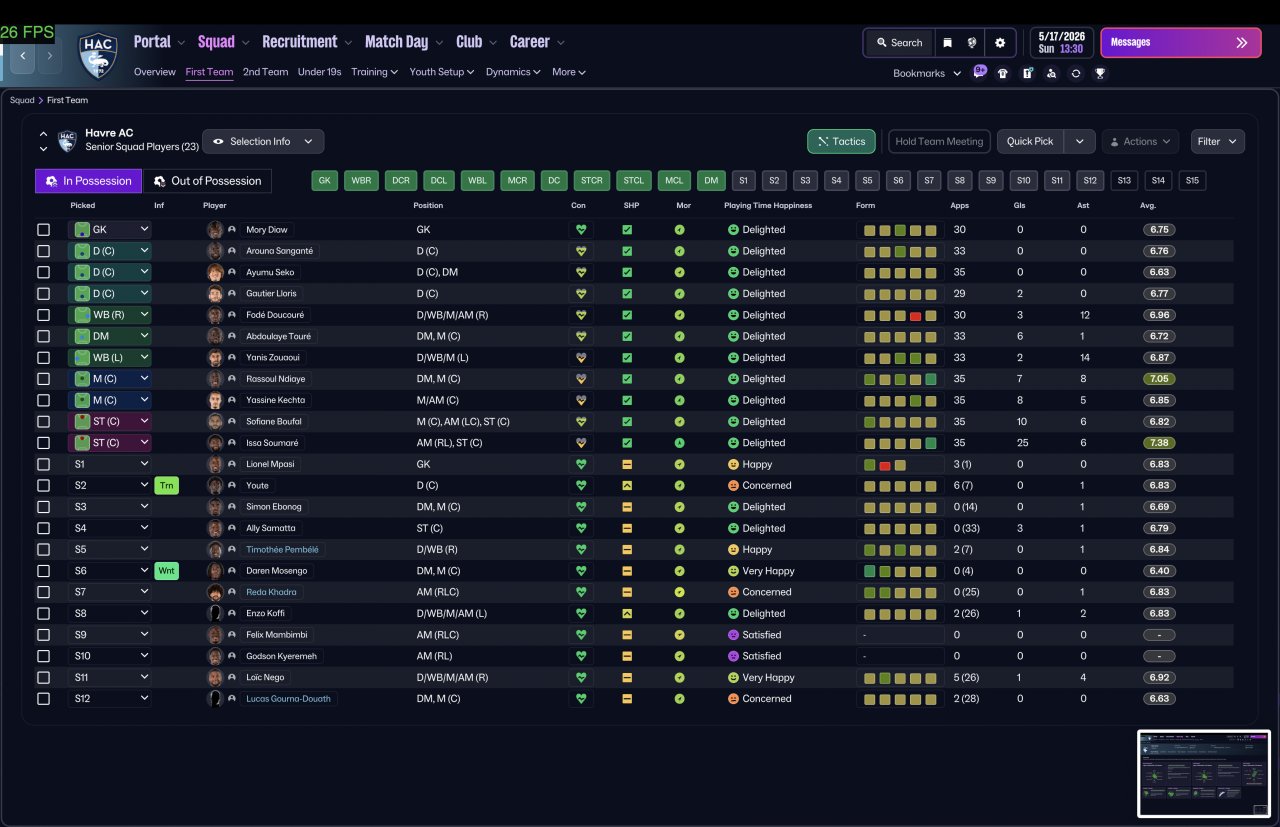Image resolution: width=1280 pixels, height=827 pixels.
Task: Click the Search field
Action: pyautogui.click(x=899, y=43)
